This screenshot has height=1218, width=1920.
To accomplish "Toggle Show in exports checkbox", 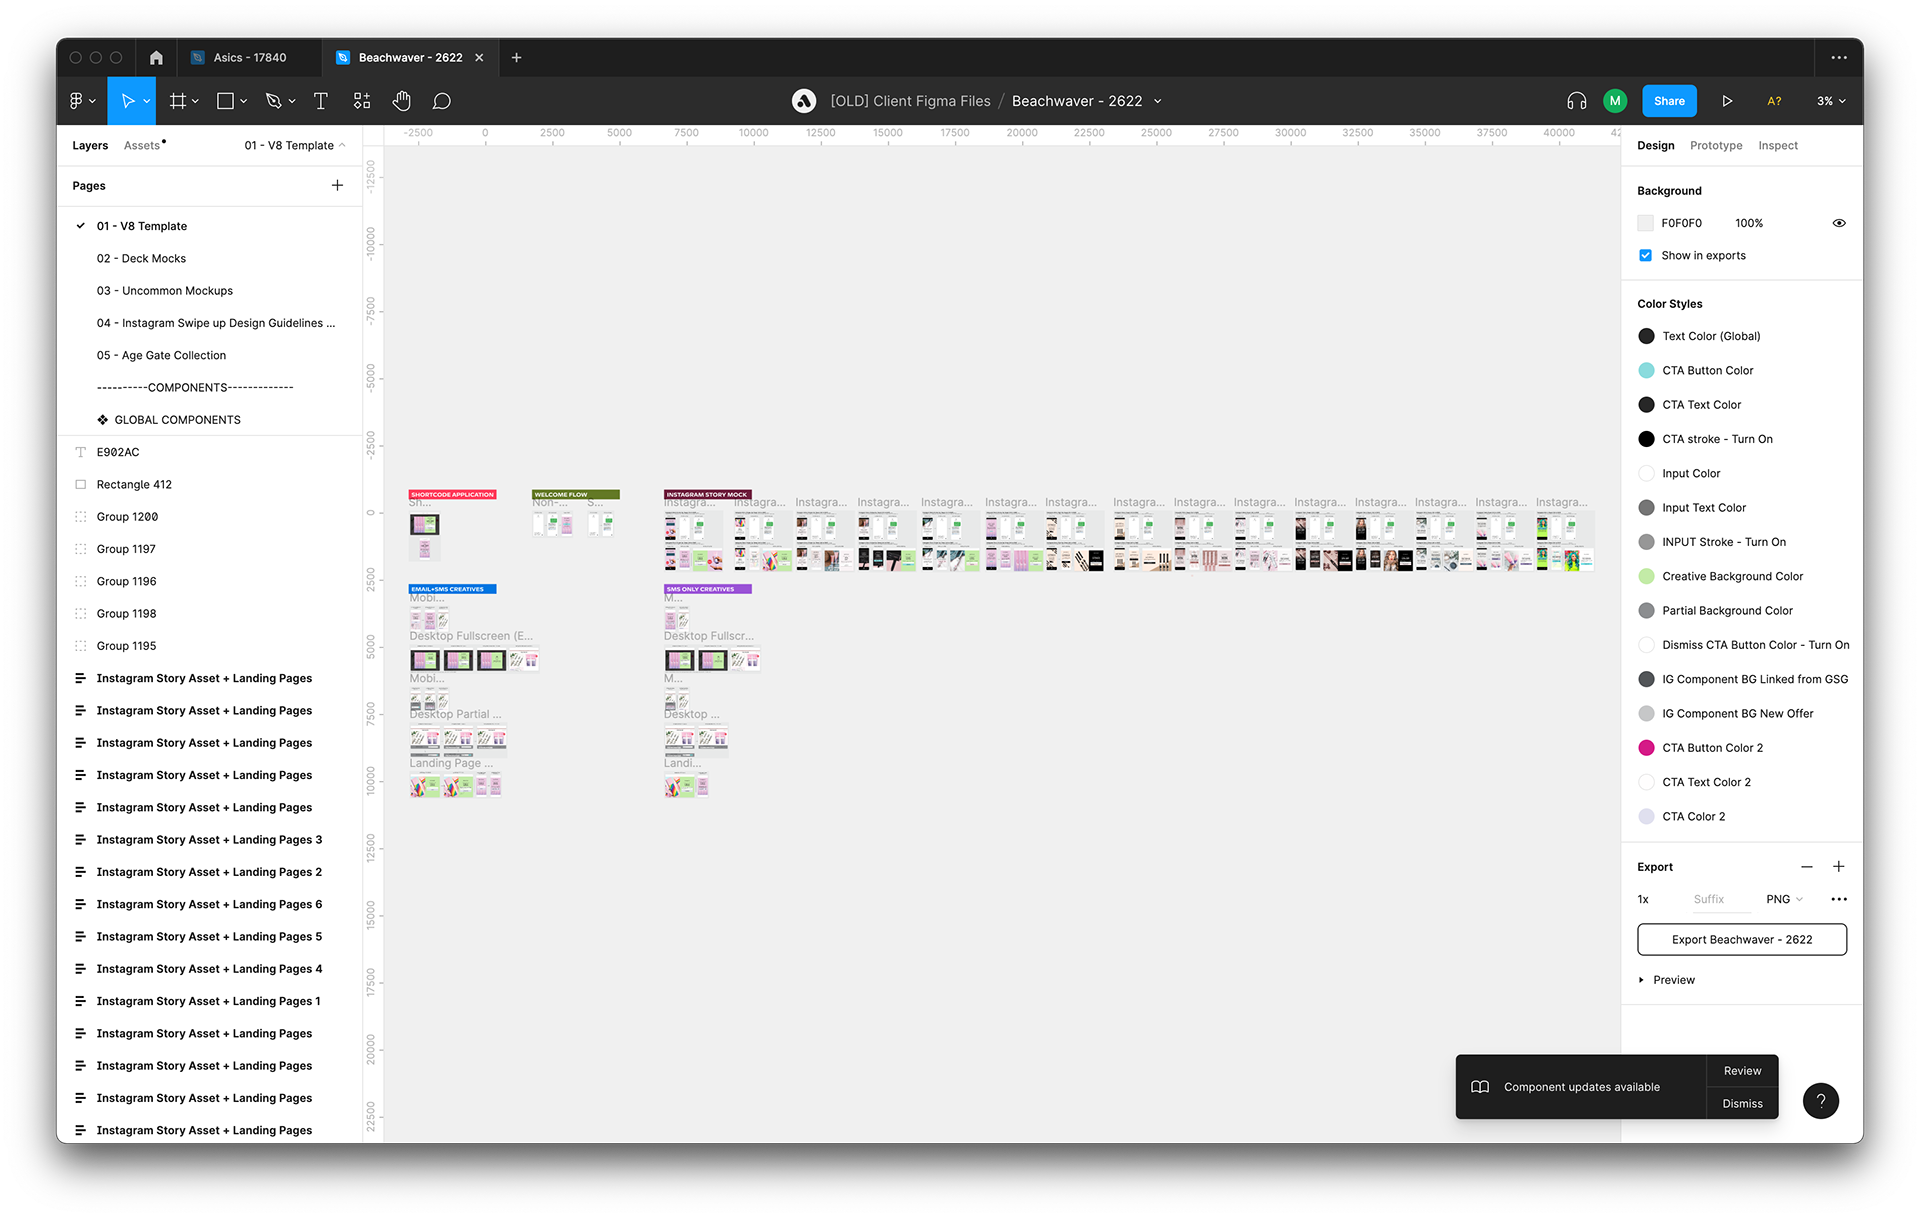I will point(1645,255).
